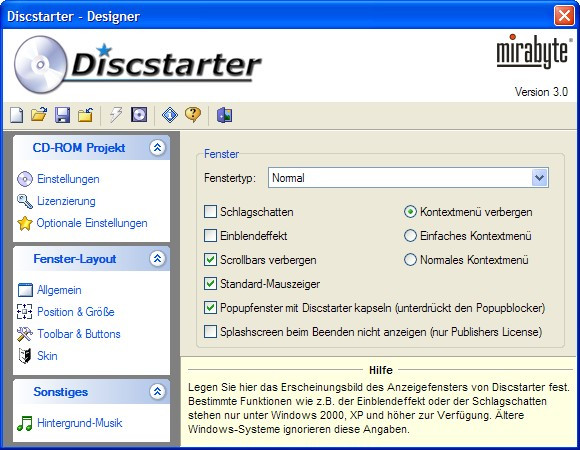Collapse the Fenster-Layout panel chevron
Viewport: 580px width, 450px height.
(158, 258)
